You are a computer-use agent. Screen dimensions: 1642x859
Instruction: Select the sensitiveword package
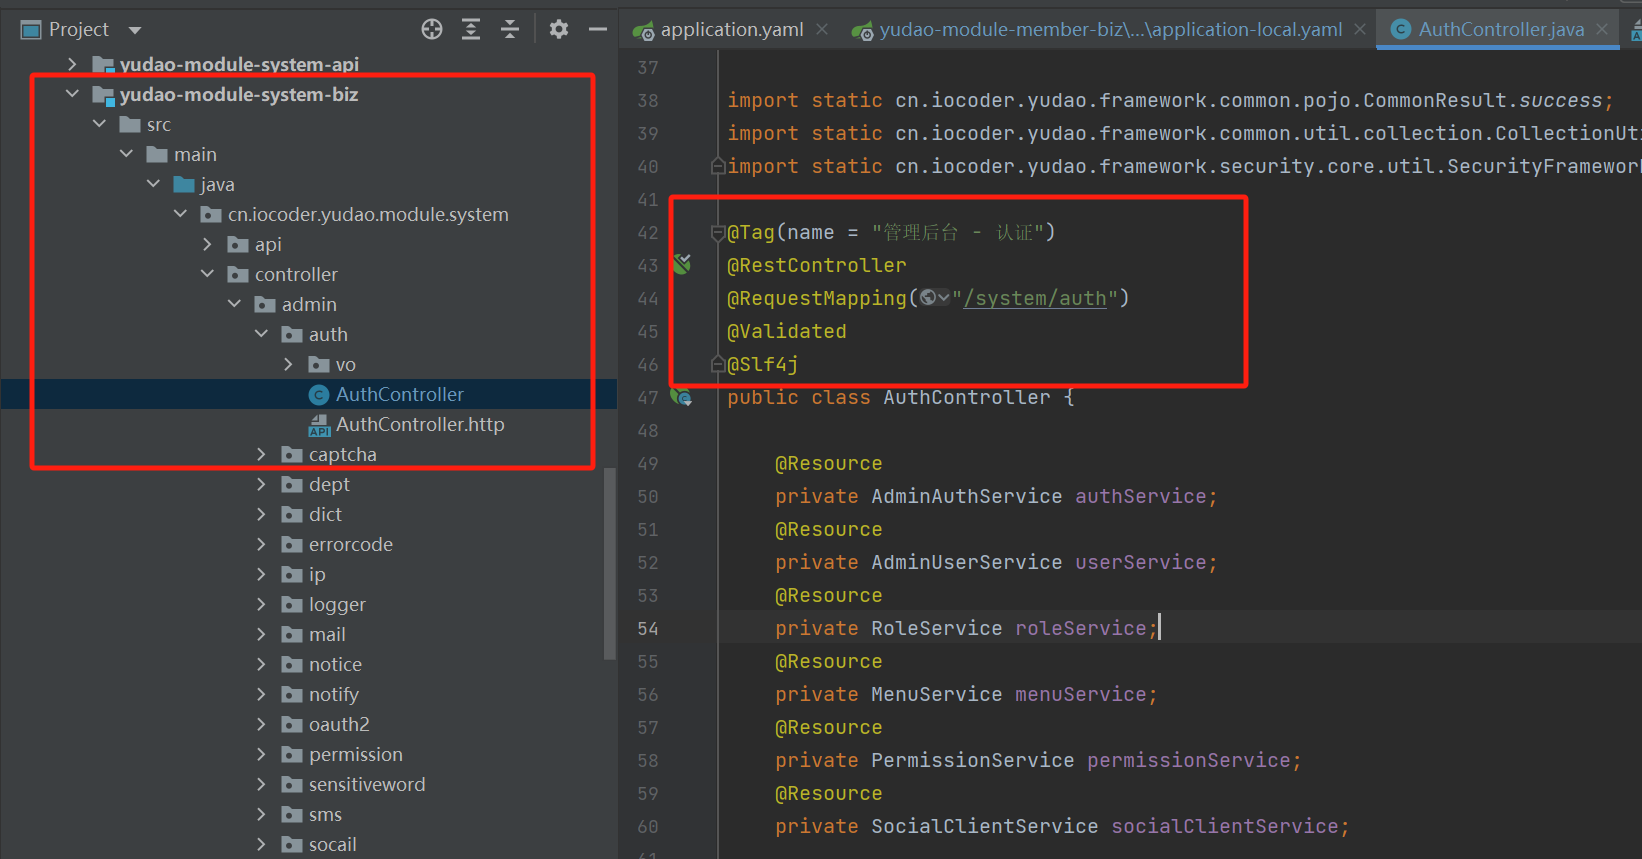(367, 784)
